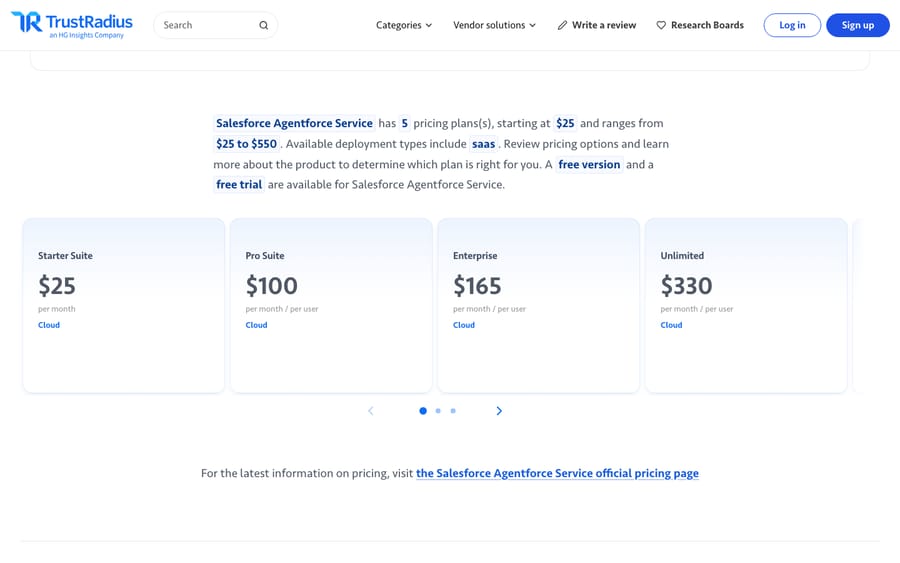This screenshot has width=900, height=563.
Task: Open the Salesforce Agentforce Service official pricing page link
Action: (557, 473)
